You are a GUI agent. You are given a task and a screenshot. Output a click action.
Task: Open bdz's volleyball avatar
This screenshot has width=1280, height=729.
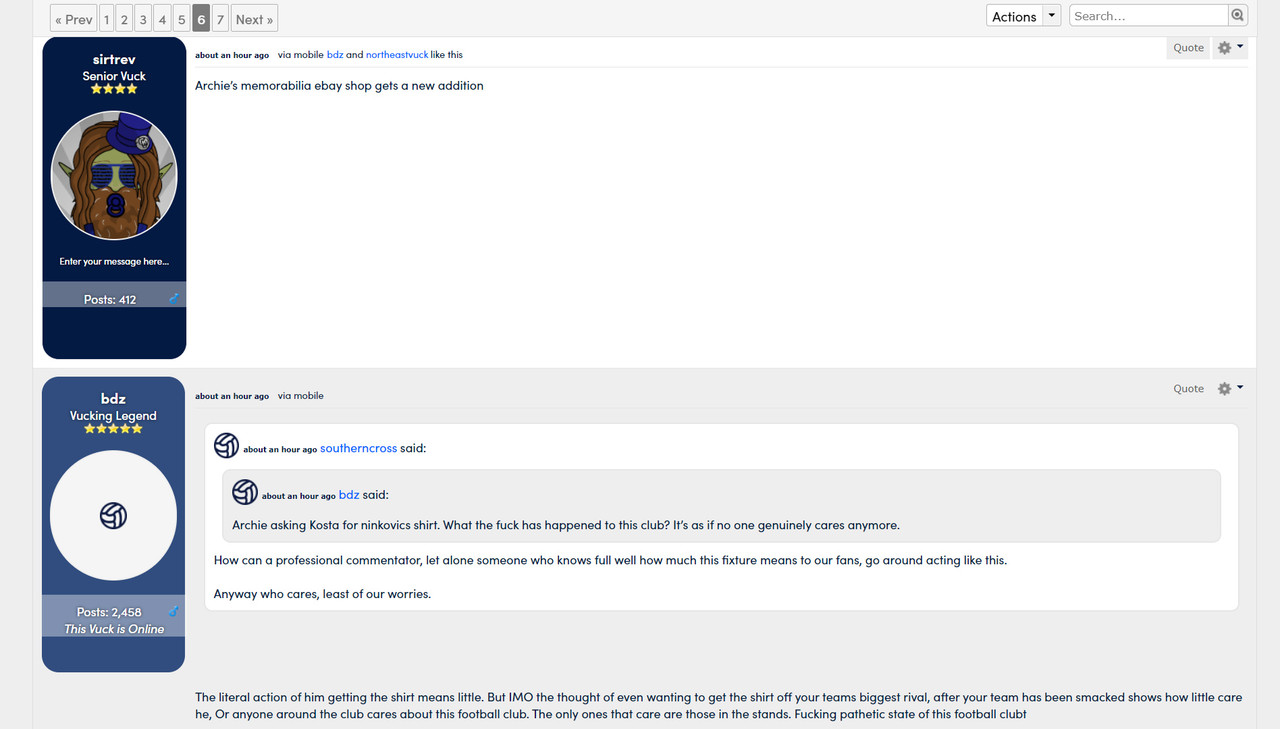pyautogui.click(x=114, y=515)
